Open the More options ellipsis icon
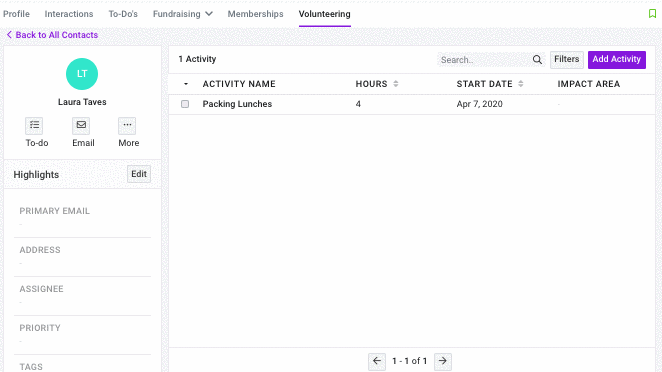Screen dimensions: 662x372 [127, 125]
